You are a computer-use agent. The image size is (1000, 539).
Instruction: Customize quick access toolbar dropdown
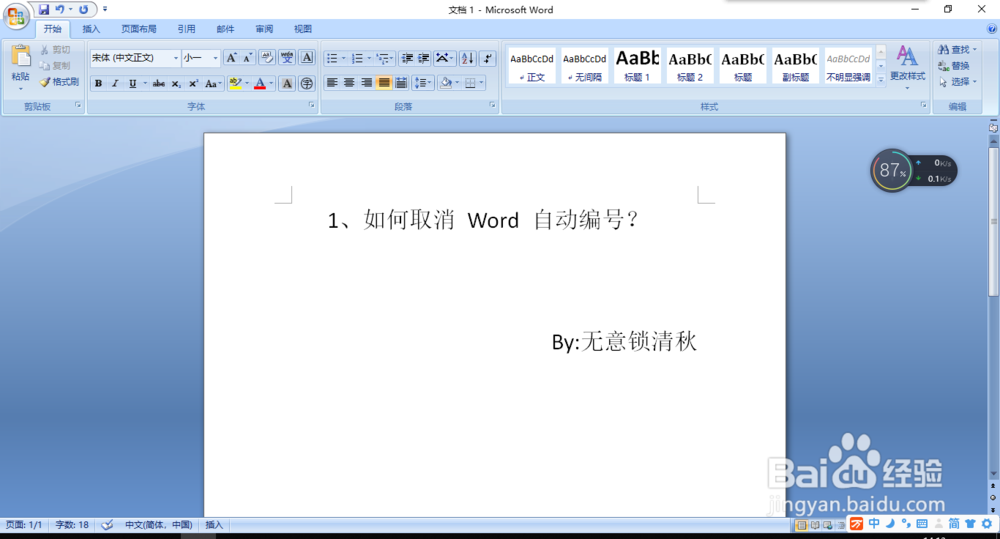pos(105,10)
